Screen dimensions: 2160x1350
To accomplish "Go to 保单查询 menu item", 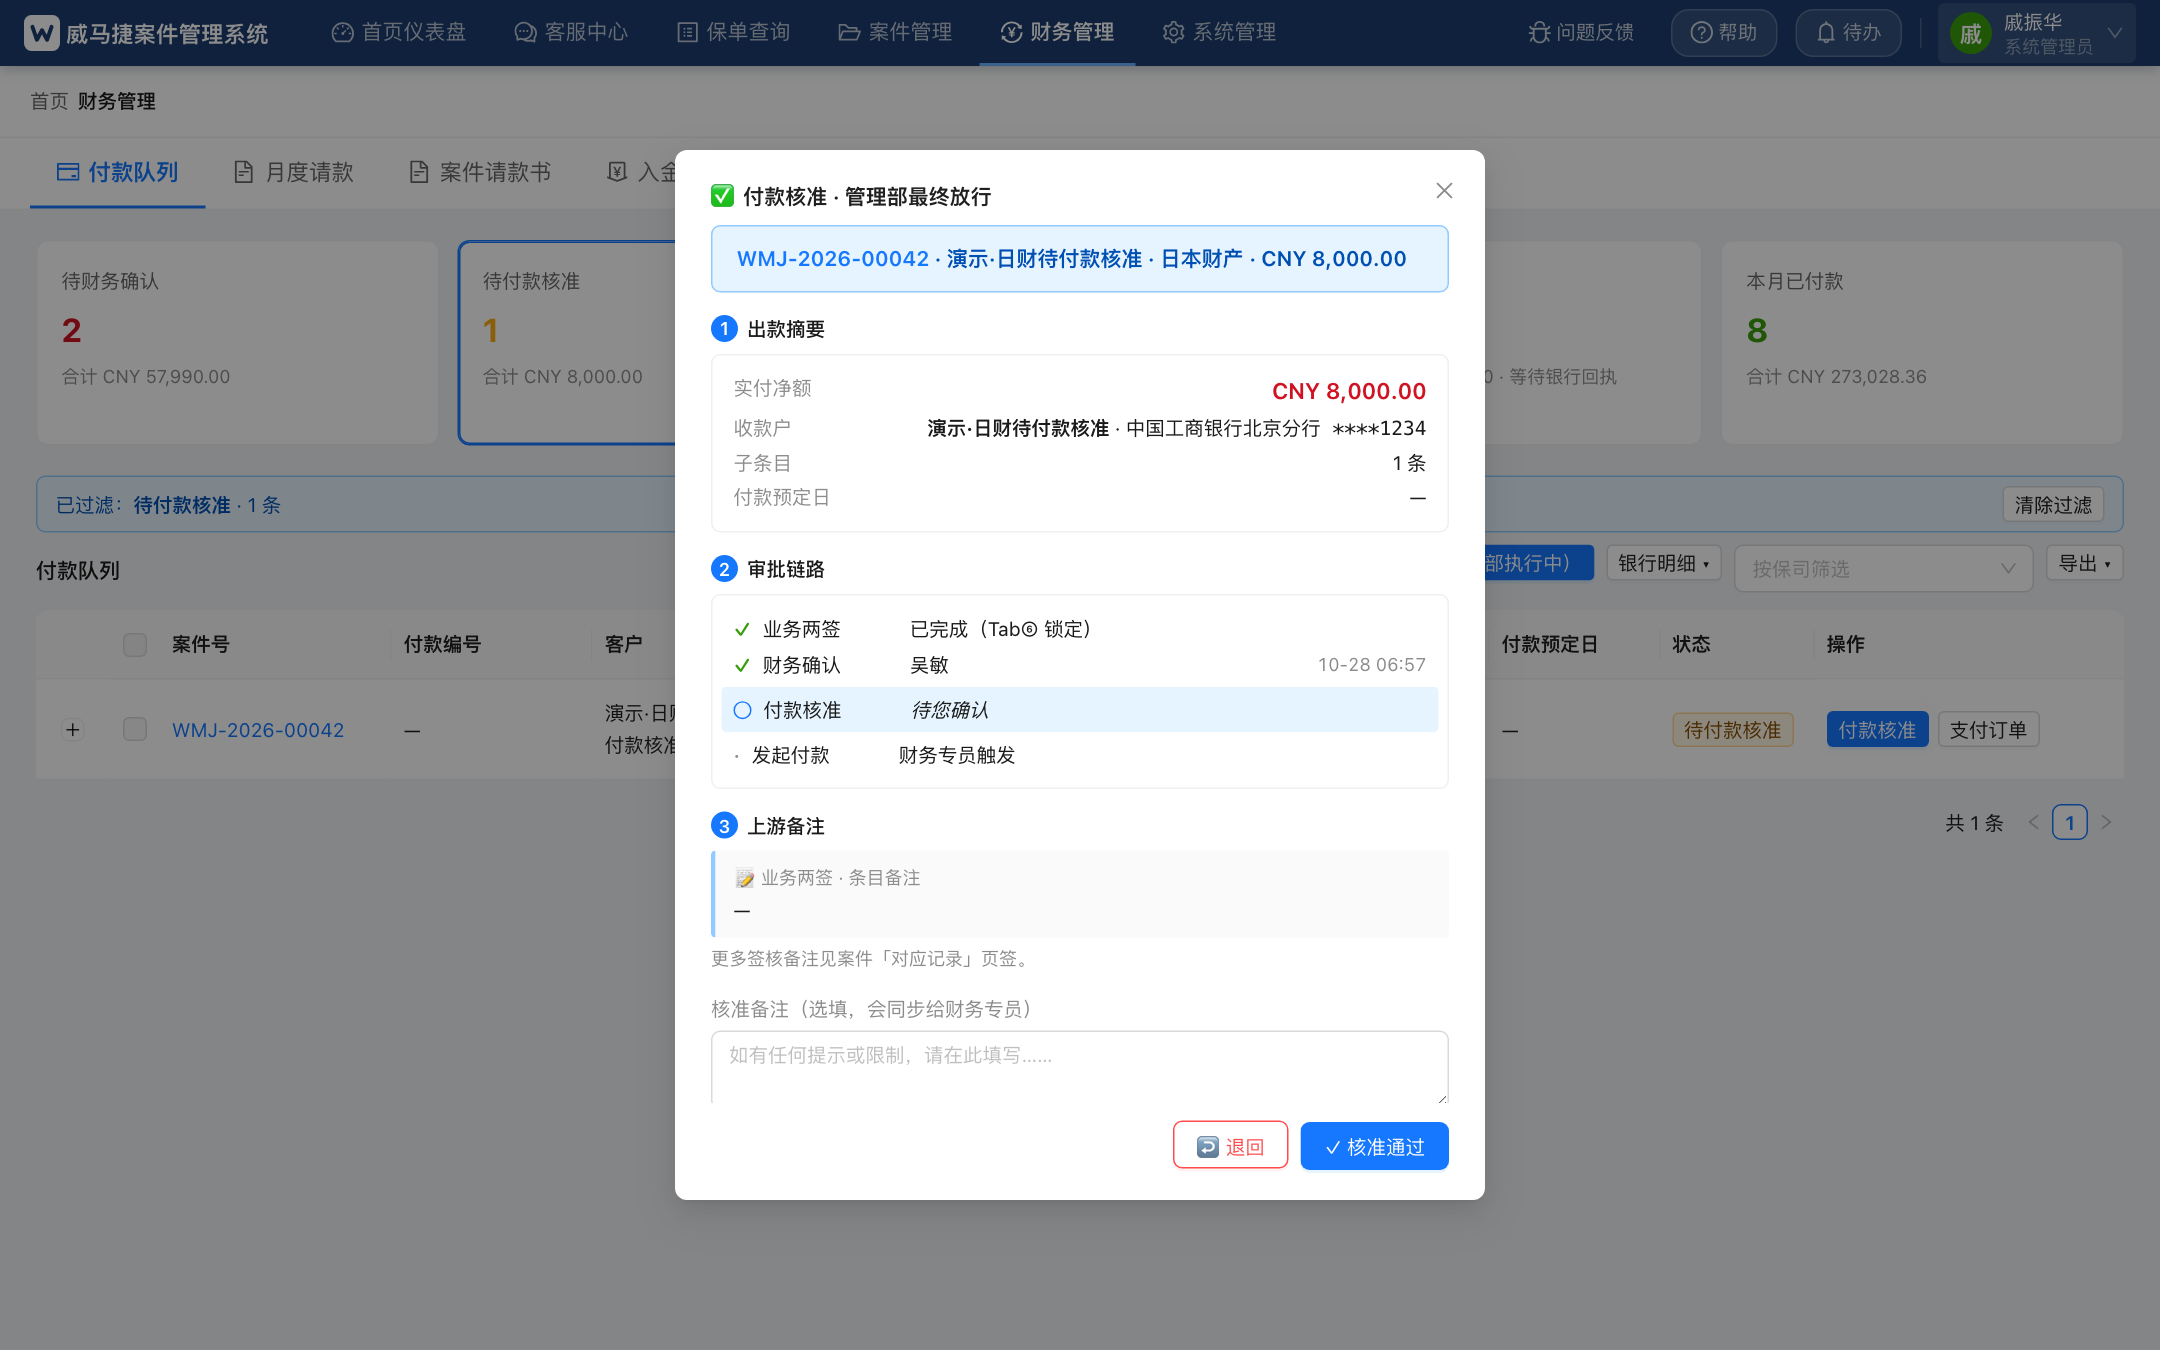I will (x=734, y=33).
